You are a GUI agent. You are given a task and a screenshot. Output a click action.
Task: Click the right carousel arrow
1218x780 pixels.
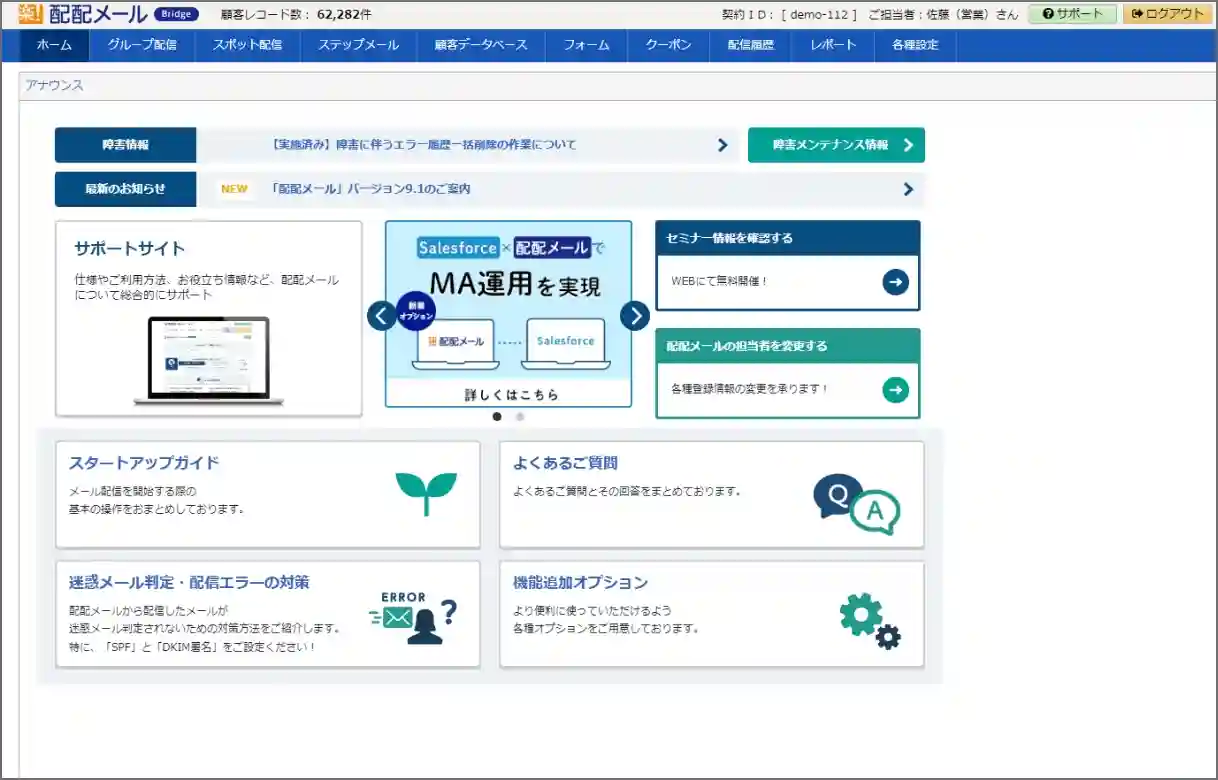click(634, 314)
